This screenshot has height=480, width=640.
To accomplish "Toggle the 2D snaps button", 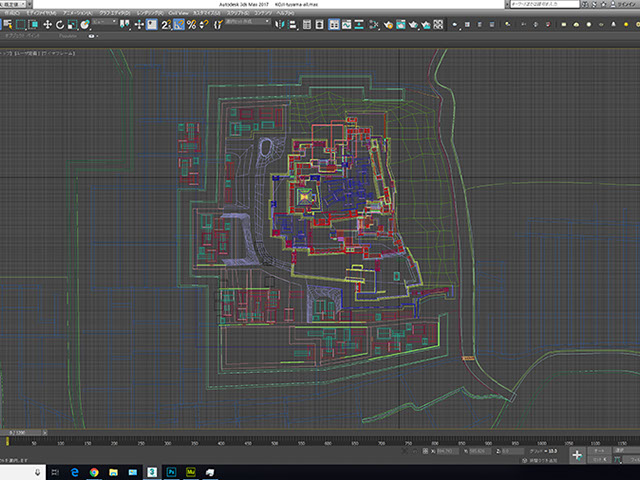I will [166, 24].
